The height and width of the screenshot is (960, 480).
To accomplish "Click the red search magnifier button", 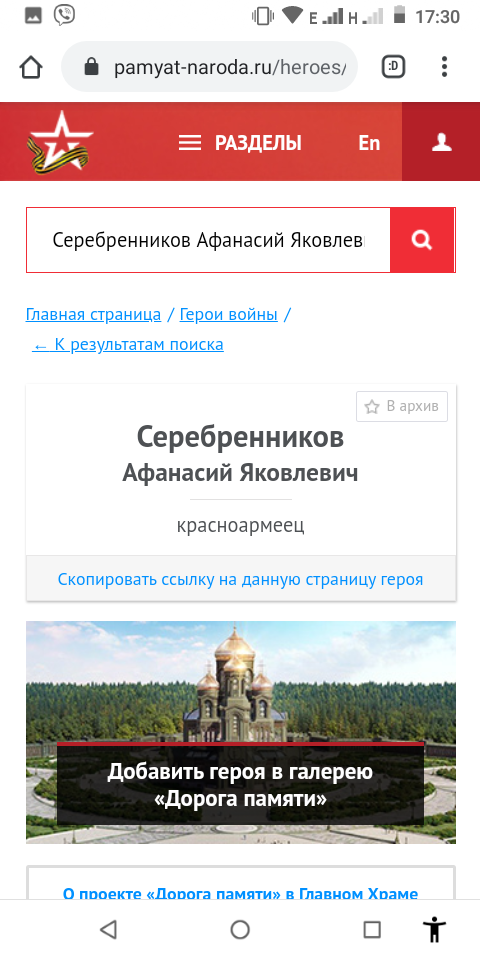I will 422,240.
